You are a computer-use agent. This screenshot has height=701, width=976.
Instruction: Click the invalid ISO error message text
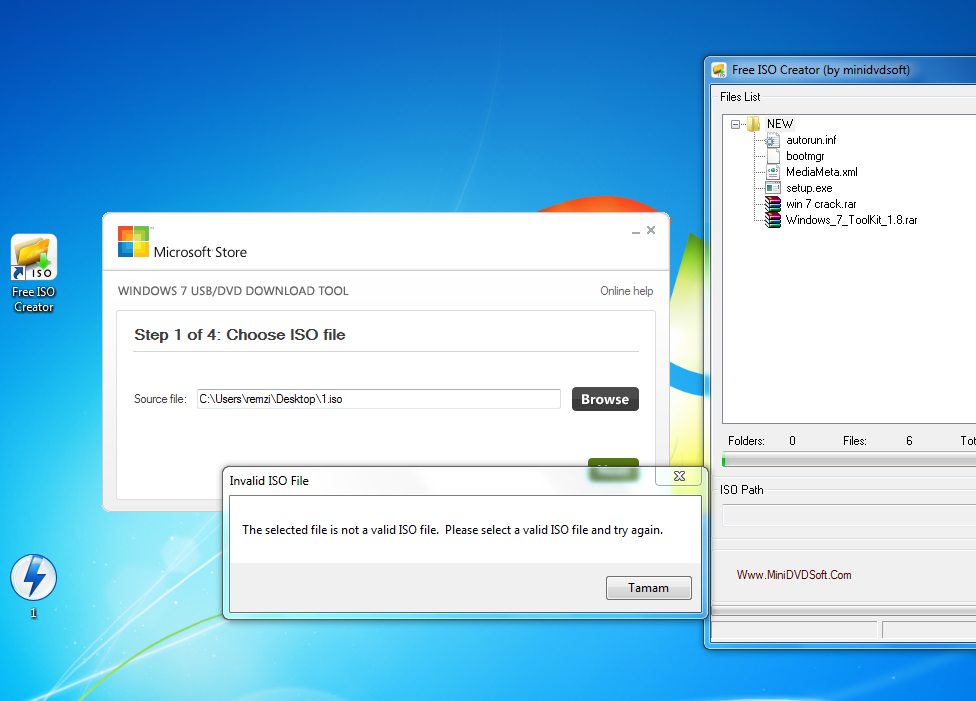pos(453,530)
